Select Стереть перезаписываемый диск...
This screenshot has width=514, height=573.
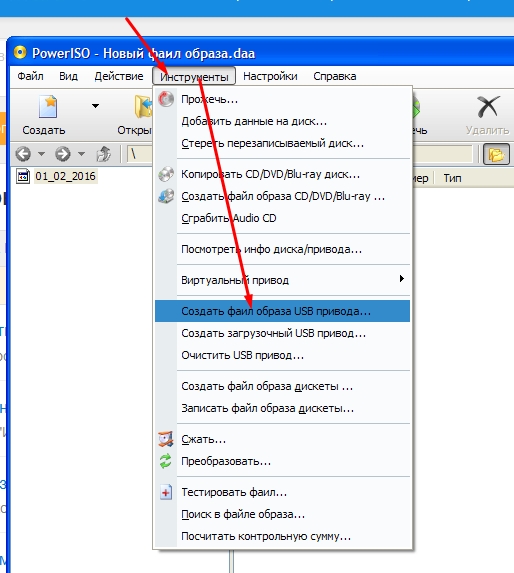(282, 143)
